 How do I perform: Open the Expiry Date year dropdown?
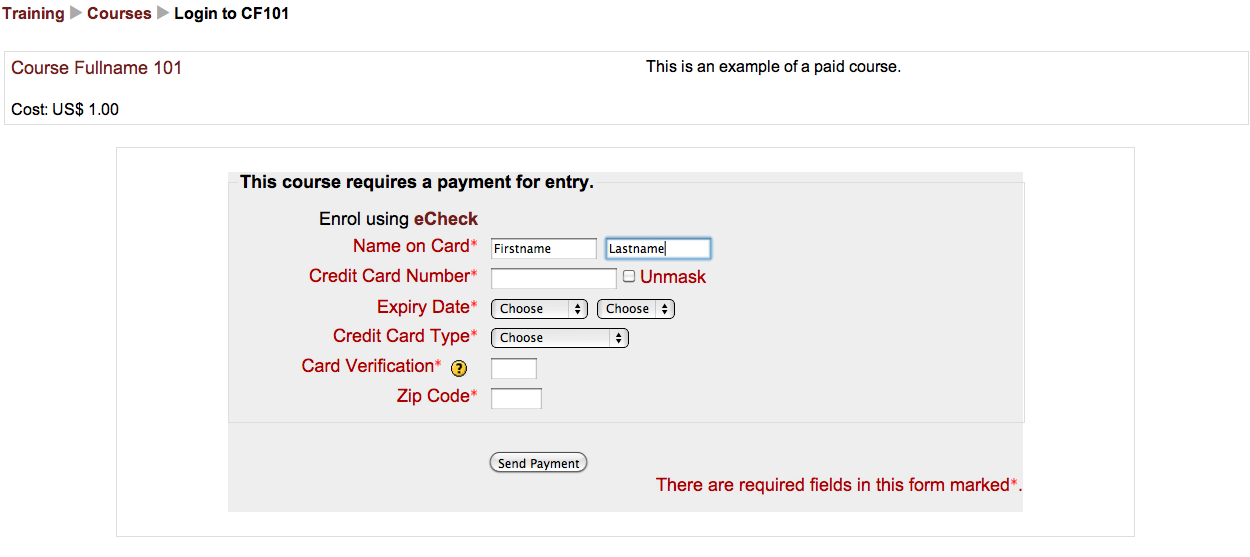click(x=635, y=309)
